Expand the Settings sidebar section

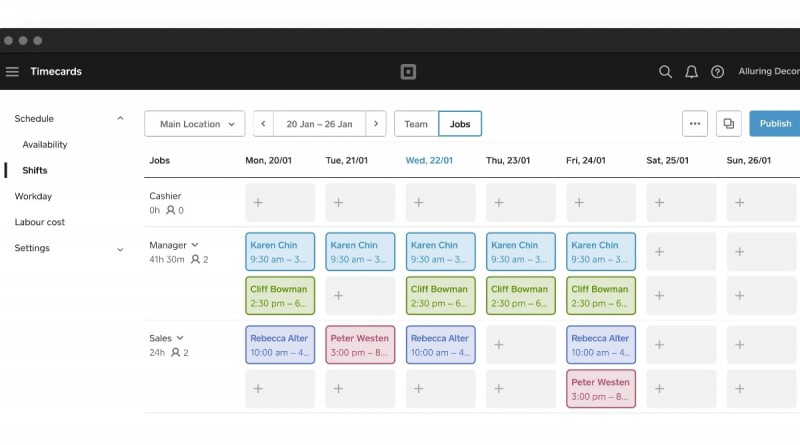[120, 249]
